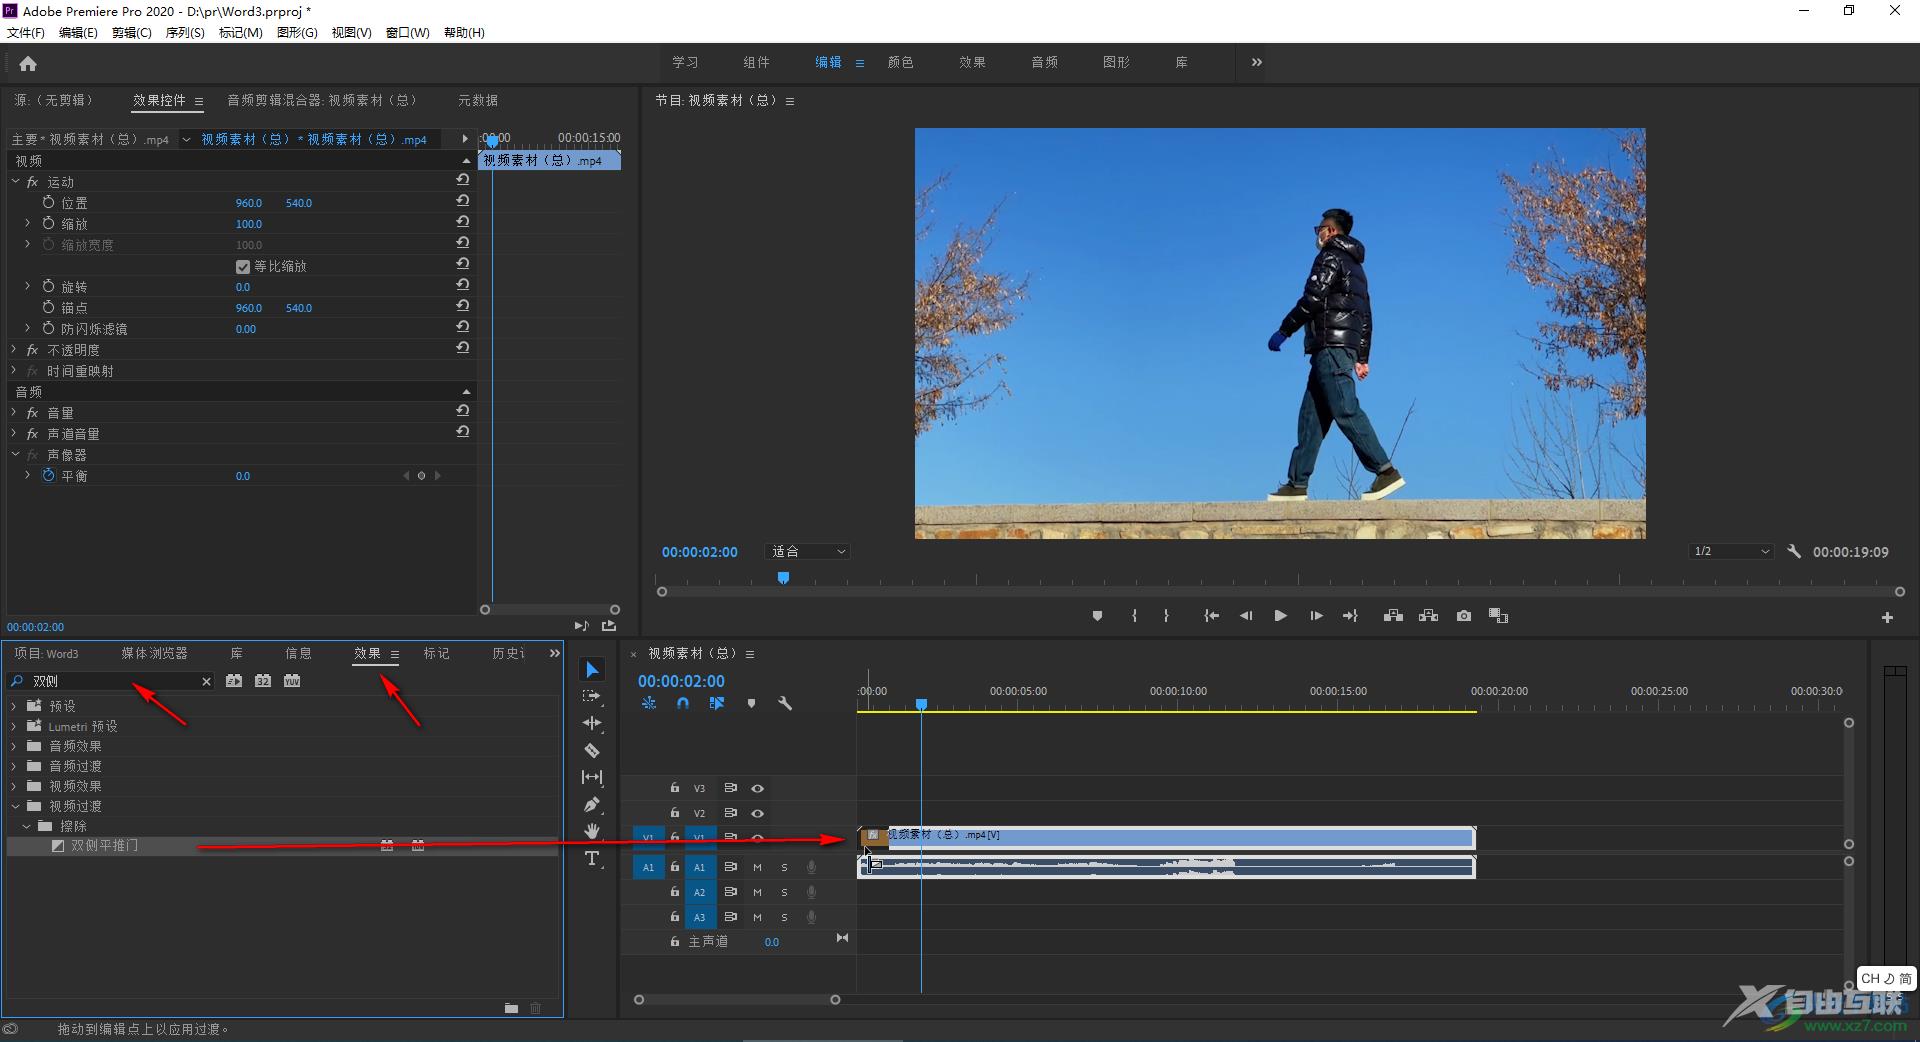Switch to 音频 workspace tab
This screenshot has width=1920, height=1042.
[1044, 62]
